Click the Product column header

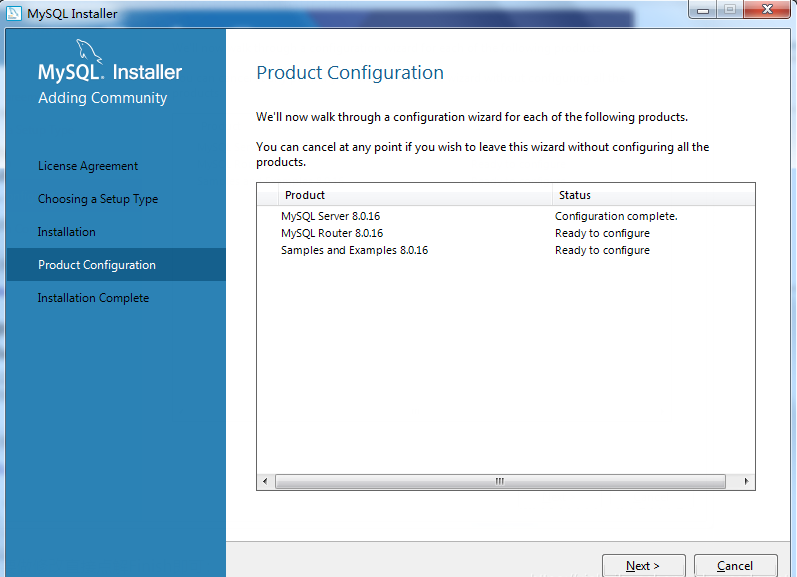pyautogui.click(x=415, y=195)
